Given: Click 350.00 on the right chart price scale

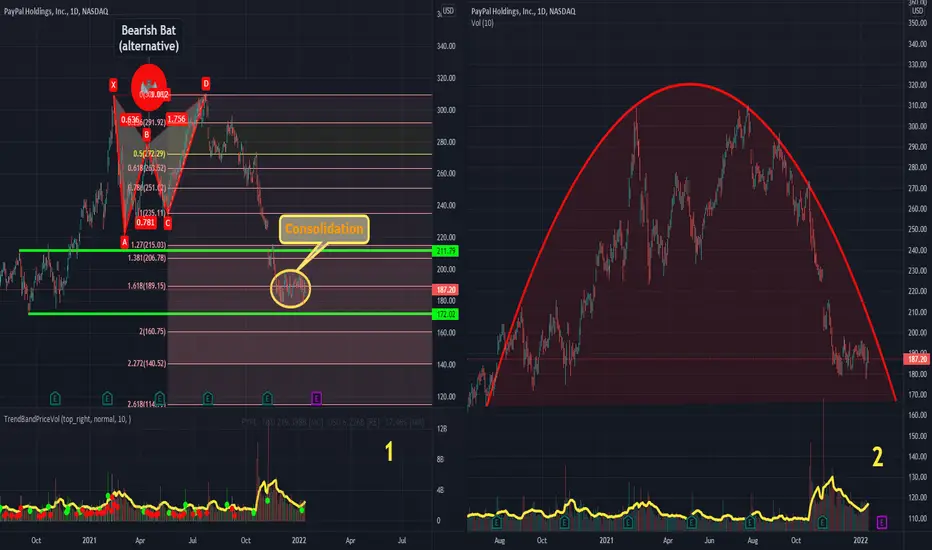Looking at the screenshot, I should 917,23.
